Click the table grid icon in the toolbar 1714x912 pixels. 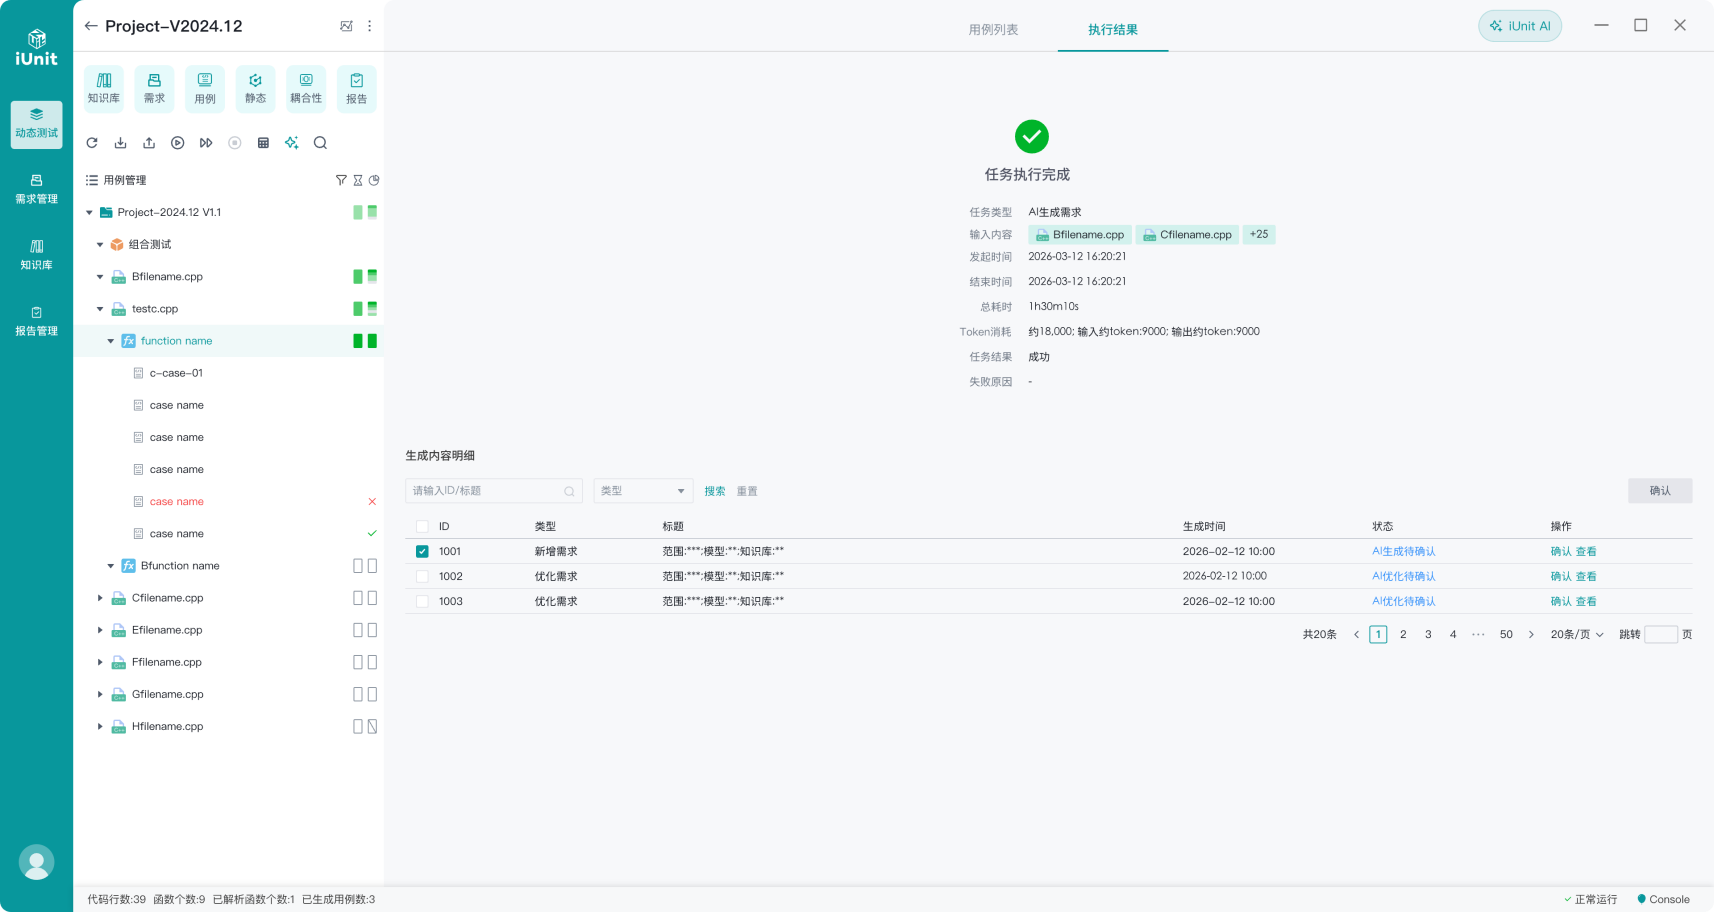click(263, 143)
